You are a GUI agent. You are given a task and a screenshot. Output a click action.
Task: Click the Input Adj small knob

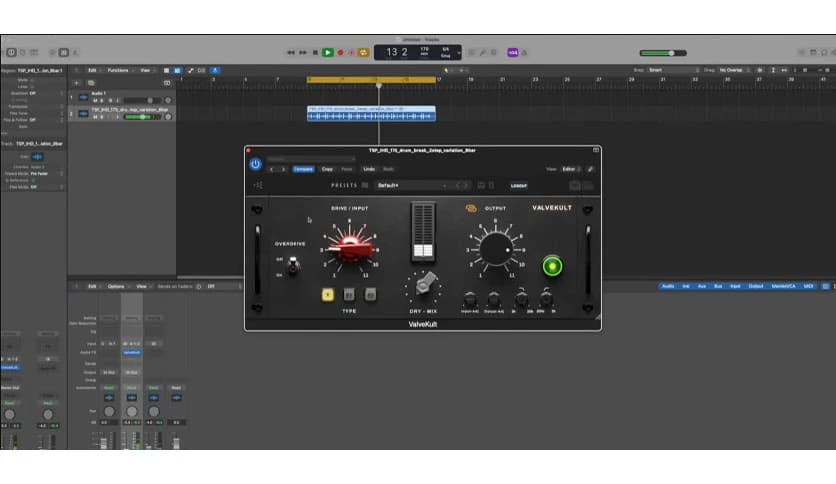point(470,299)
